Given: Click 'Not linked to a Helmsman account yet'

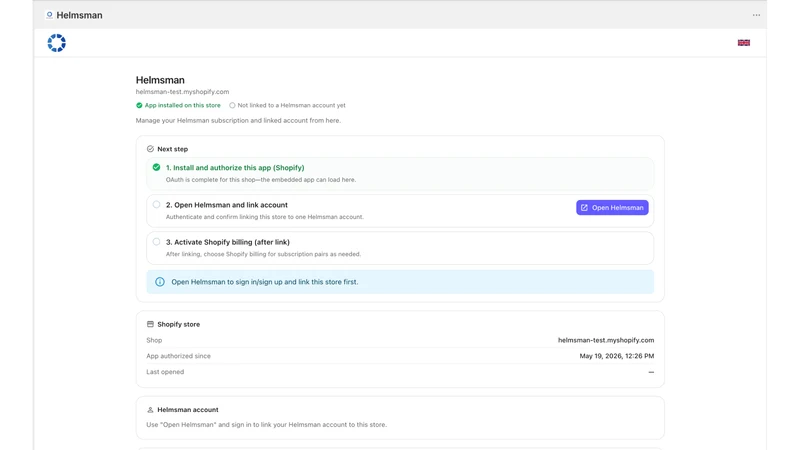Looking at the screenshot, I should click(291, 106).
